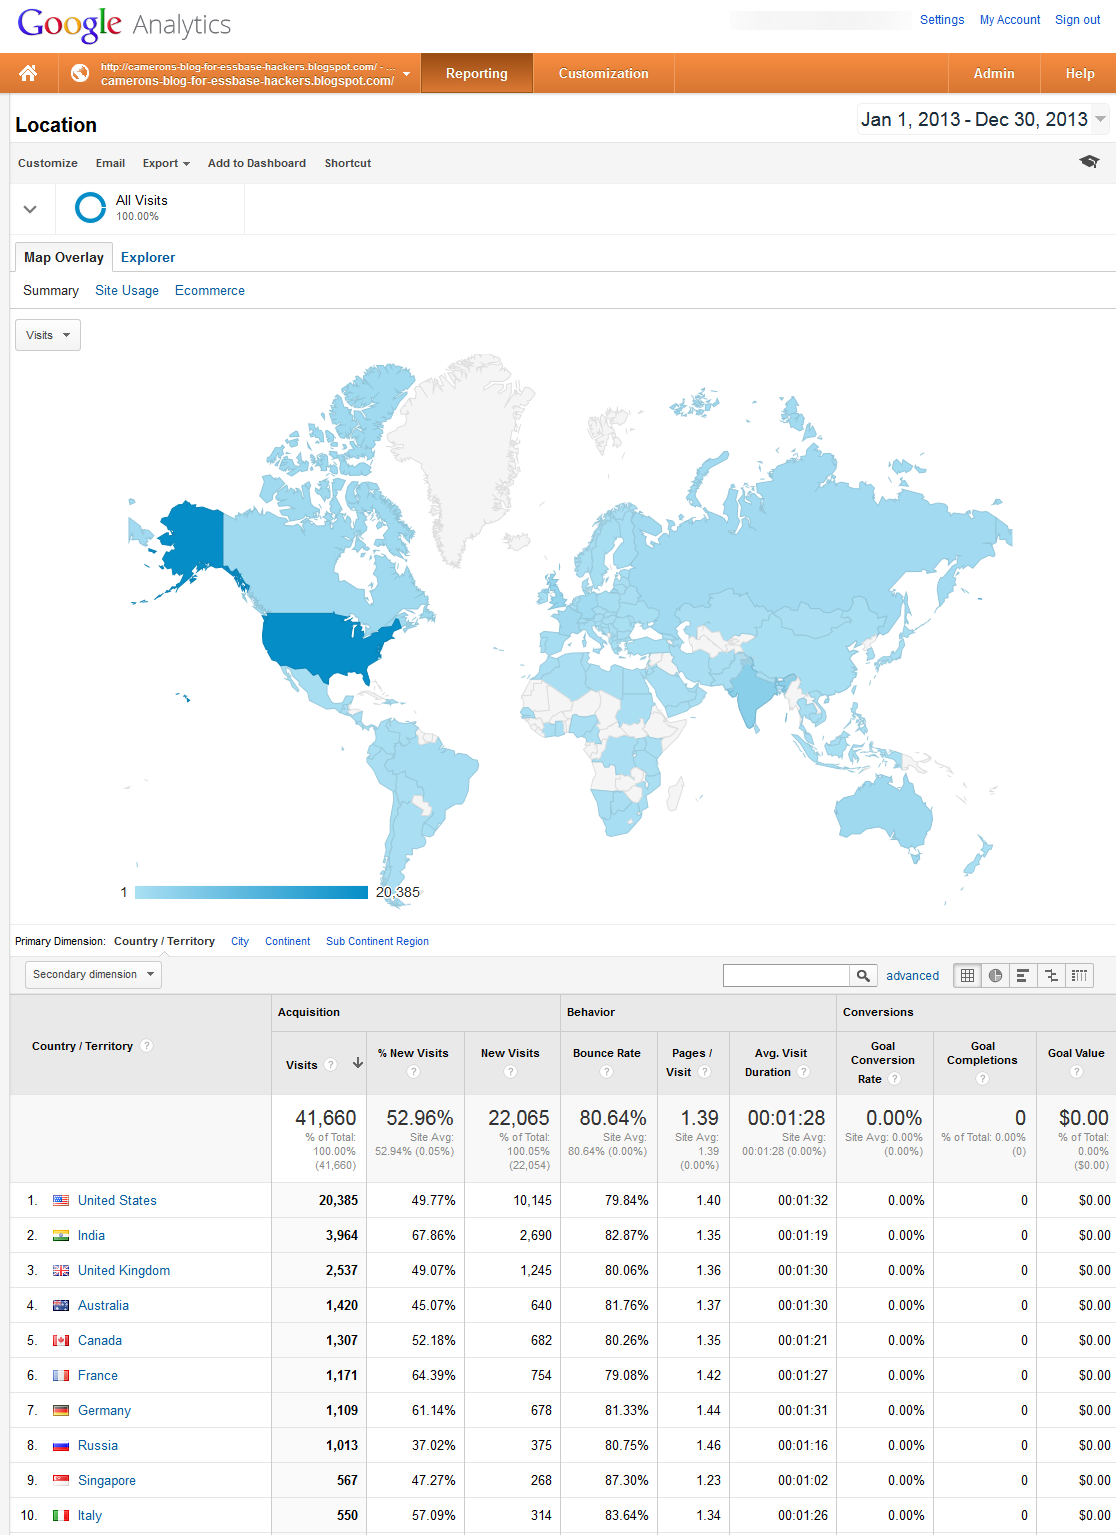Open the date range picker
This screenshot has height=1535, width=1116.
(983, 119)
